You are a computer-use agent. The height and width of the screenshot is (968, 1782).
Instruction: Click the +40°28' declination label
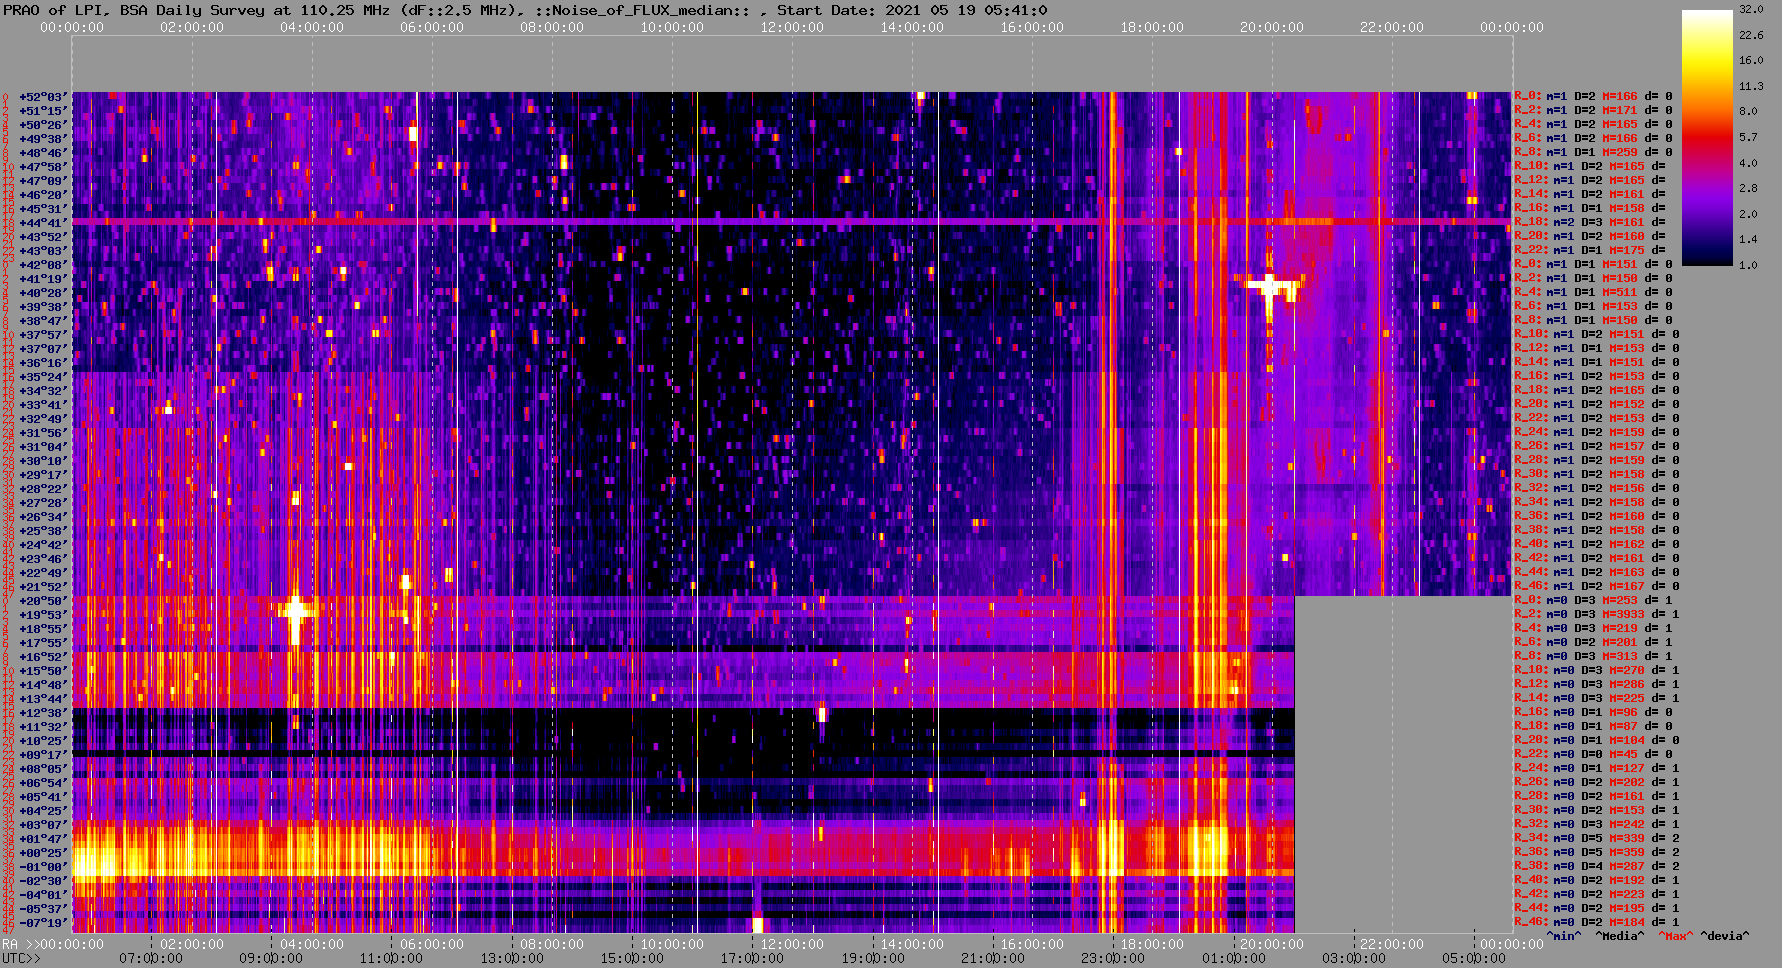point(42,293)
